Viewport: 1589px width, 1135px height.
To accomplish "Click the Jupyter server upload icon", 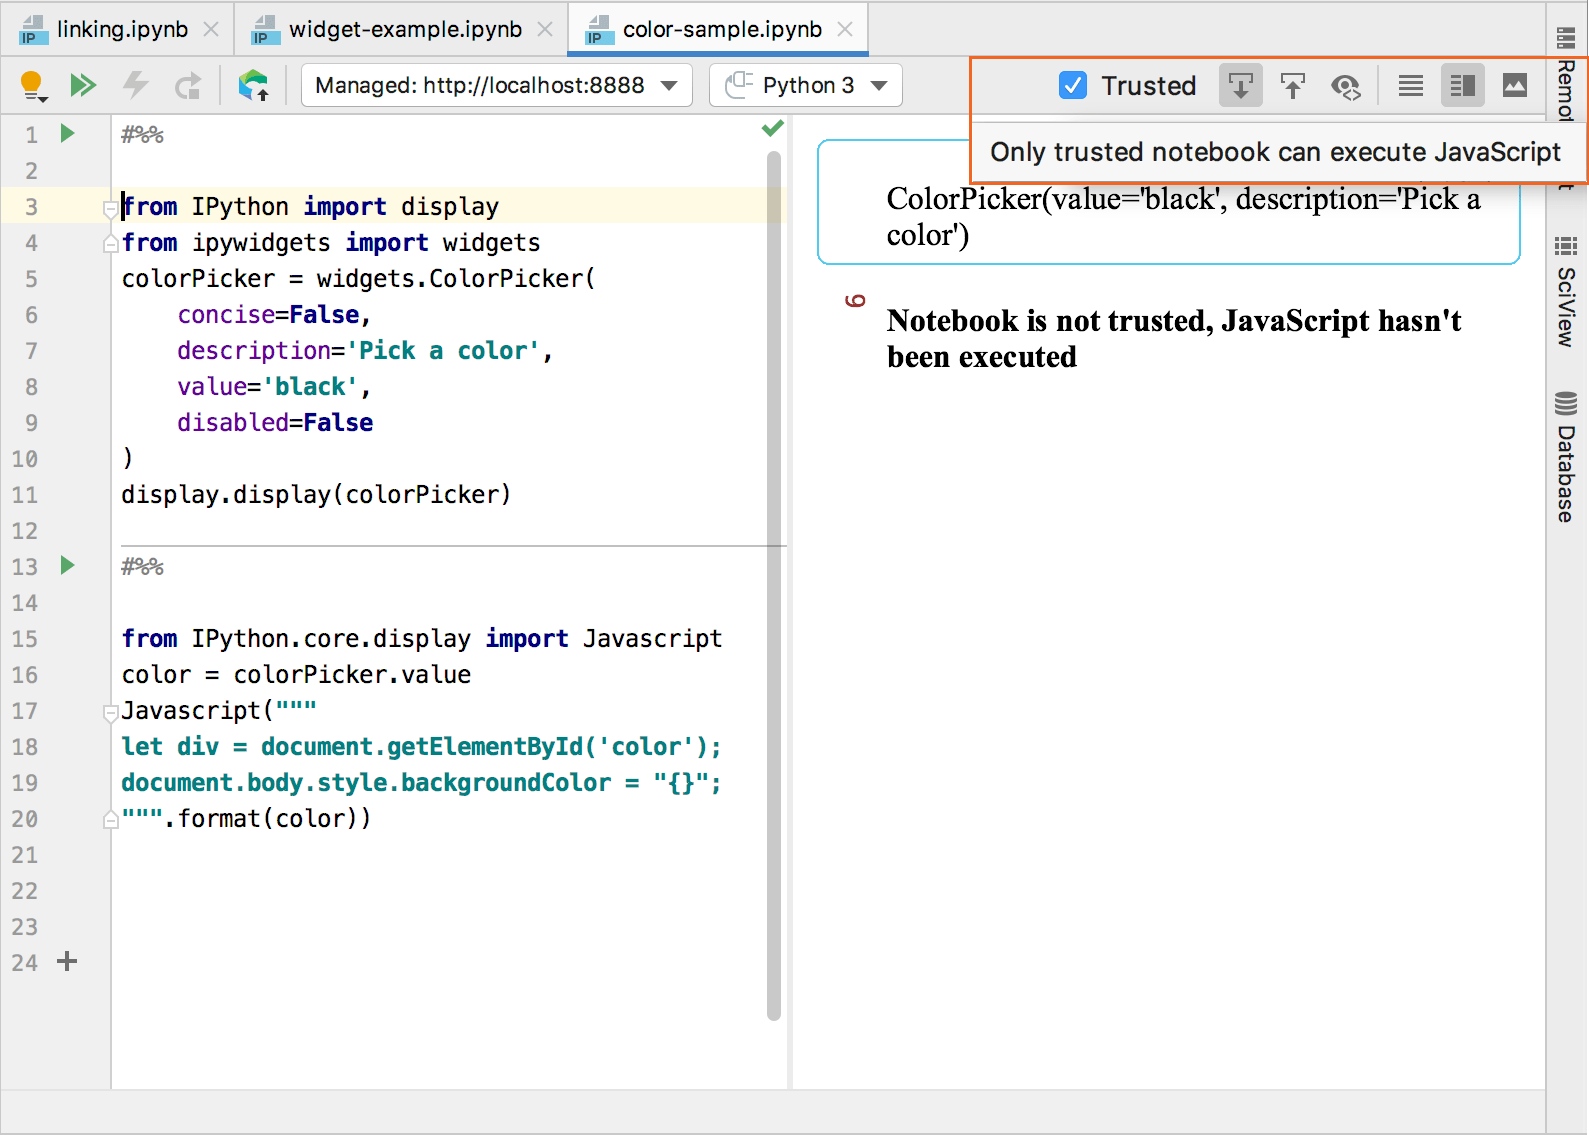I will [x=254, y=86].
